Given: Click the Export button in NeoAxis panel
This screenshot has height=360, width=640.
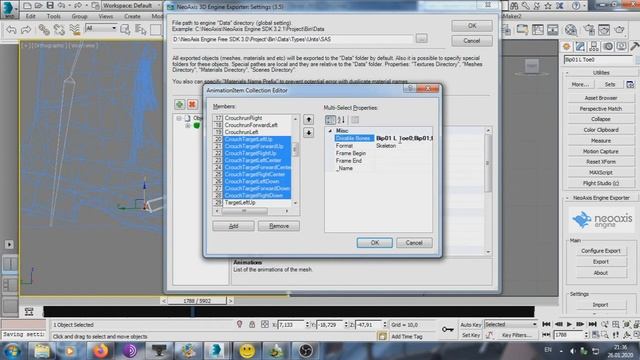Looking at the screenshot, I should pos(600,262).
